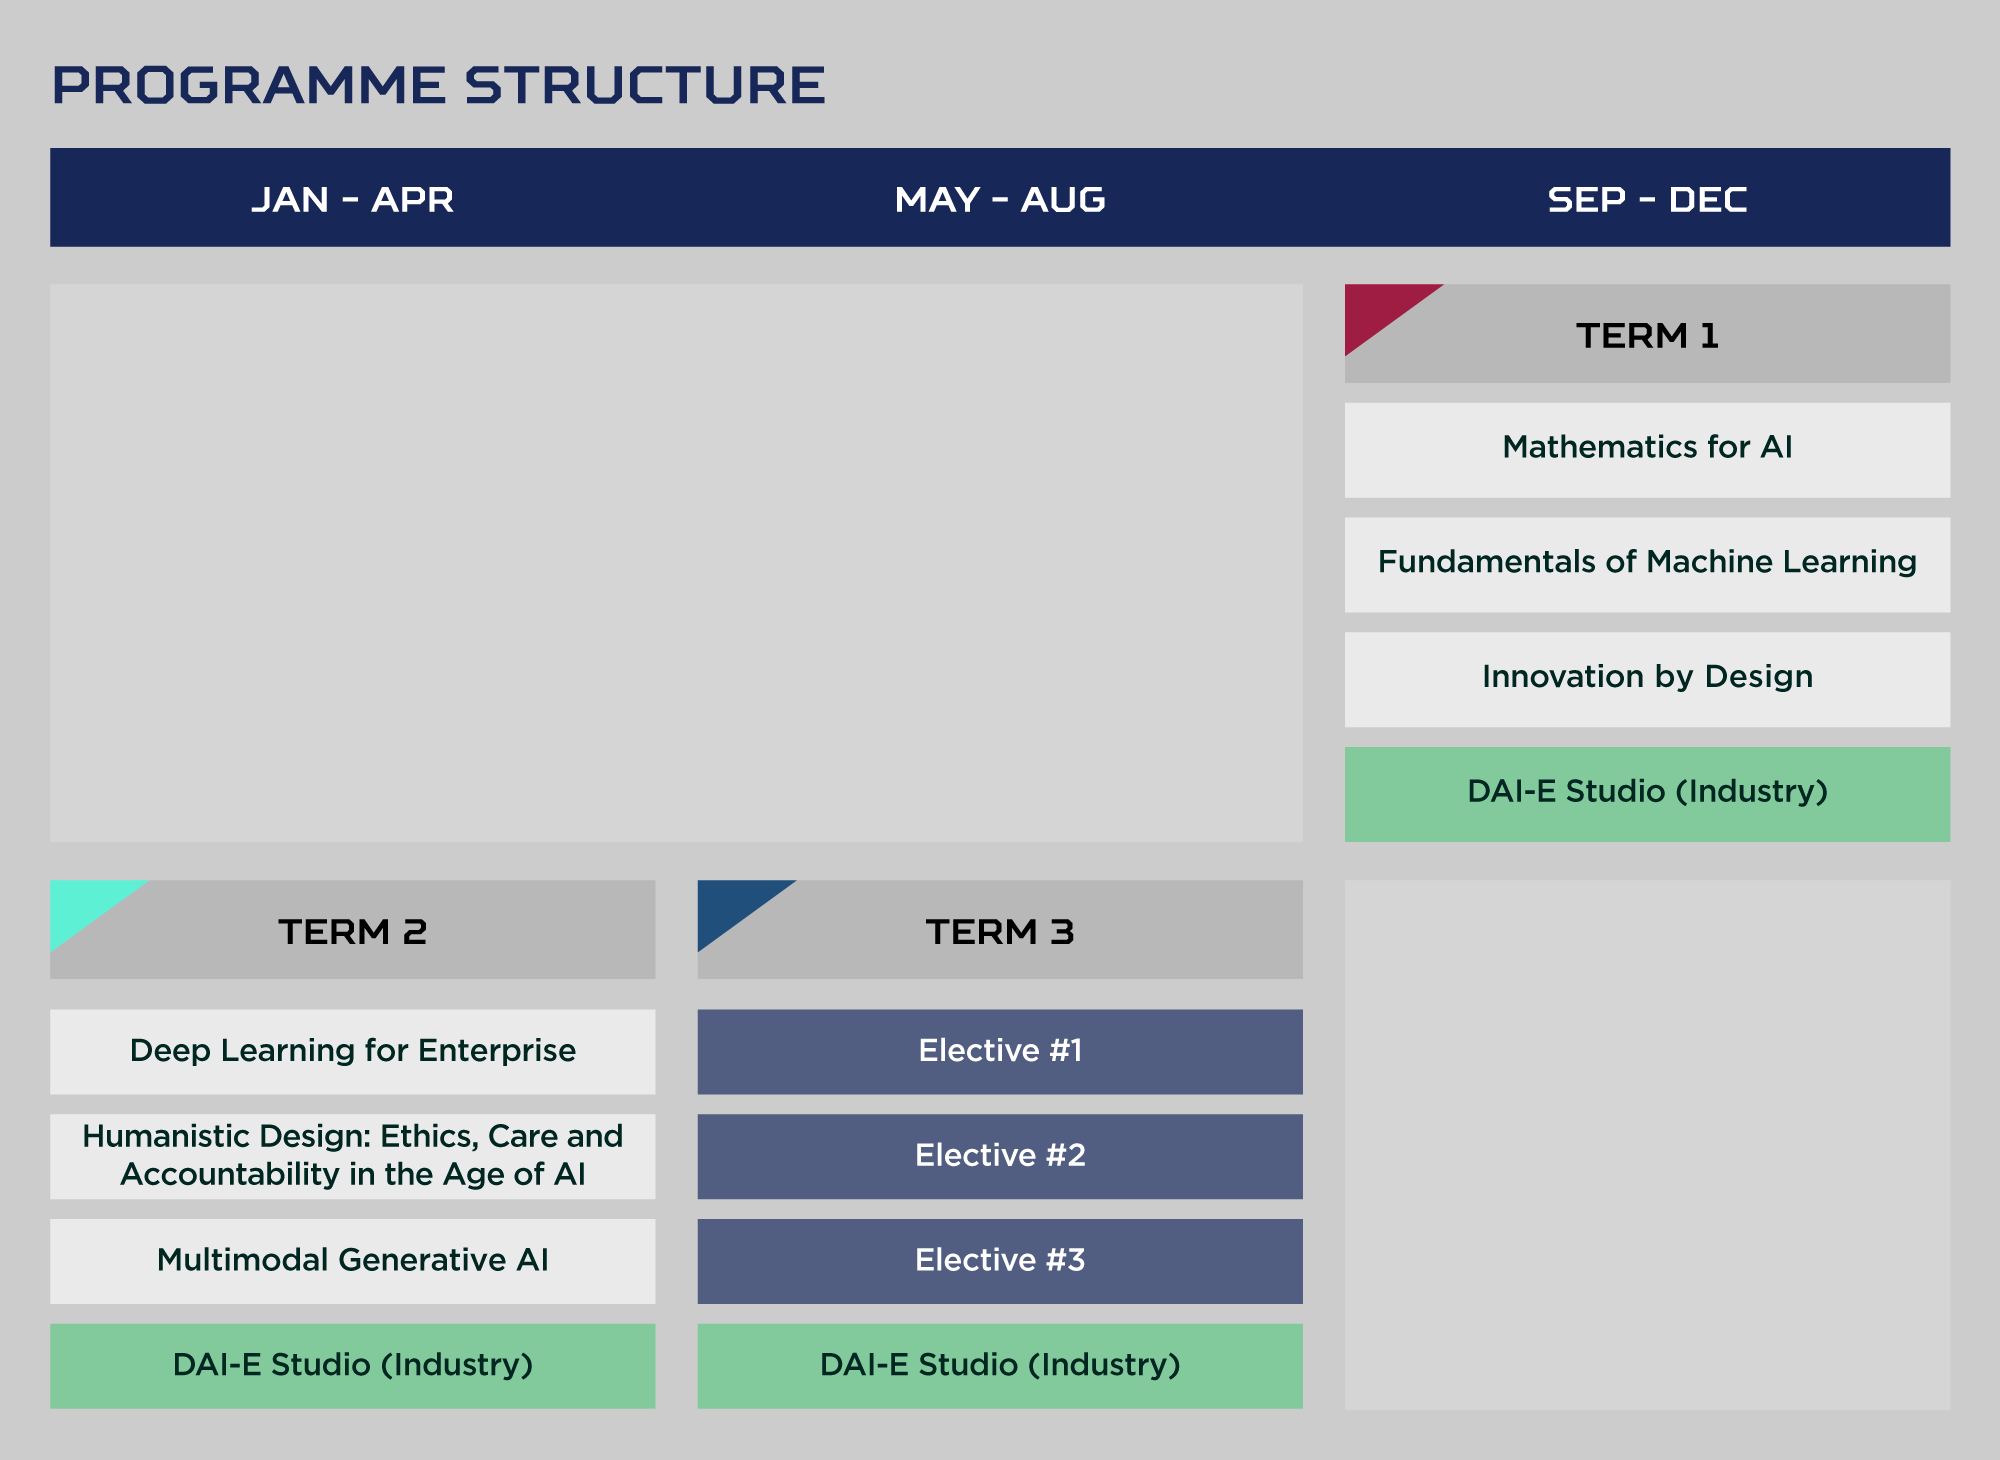Choose the Elective #2 box
This screenshot has height=1460, width=2000.
pos(1000,1156)
